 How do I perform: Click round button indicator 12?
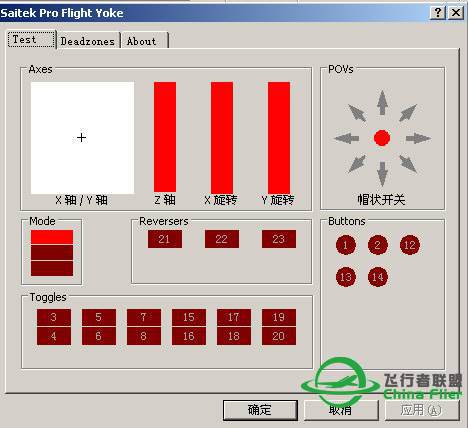[x=410, y=245]
